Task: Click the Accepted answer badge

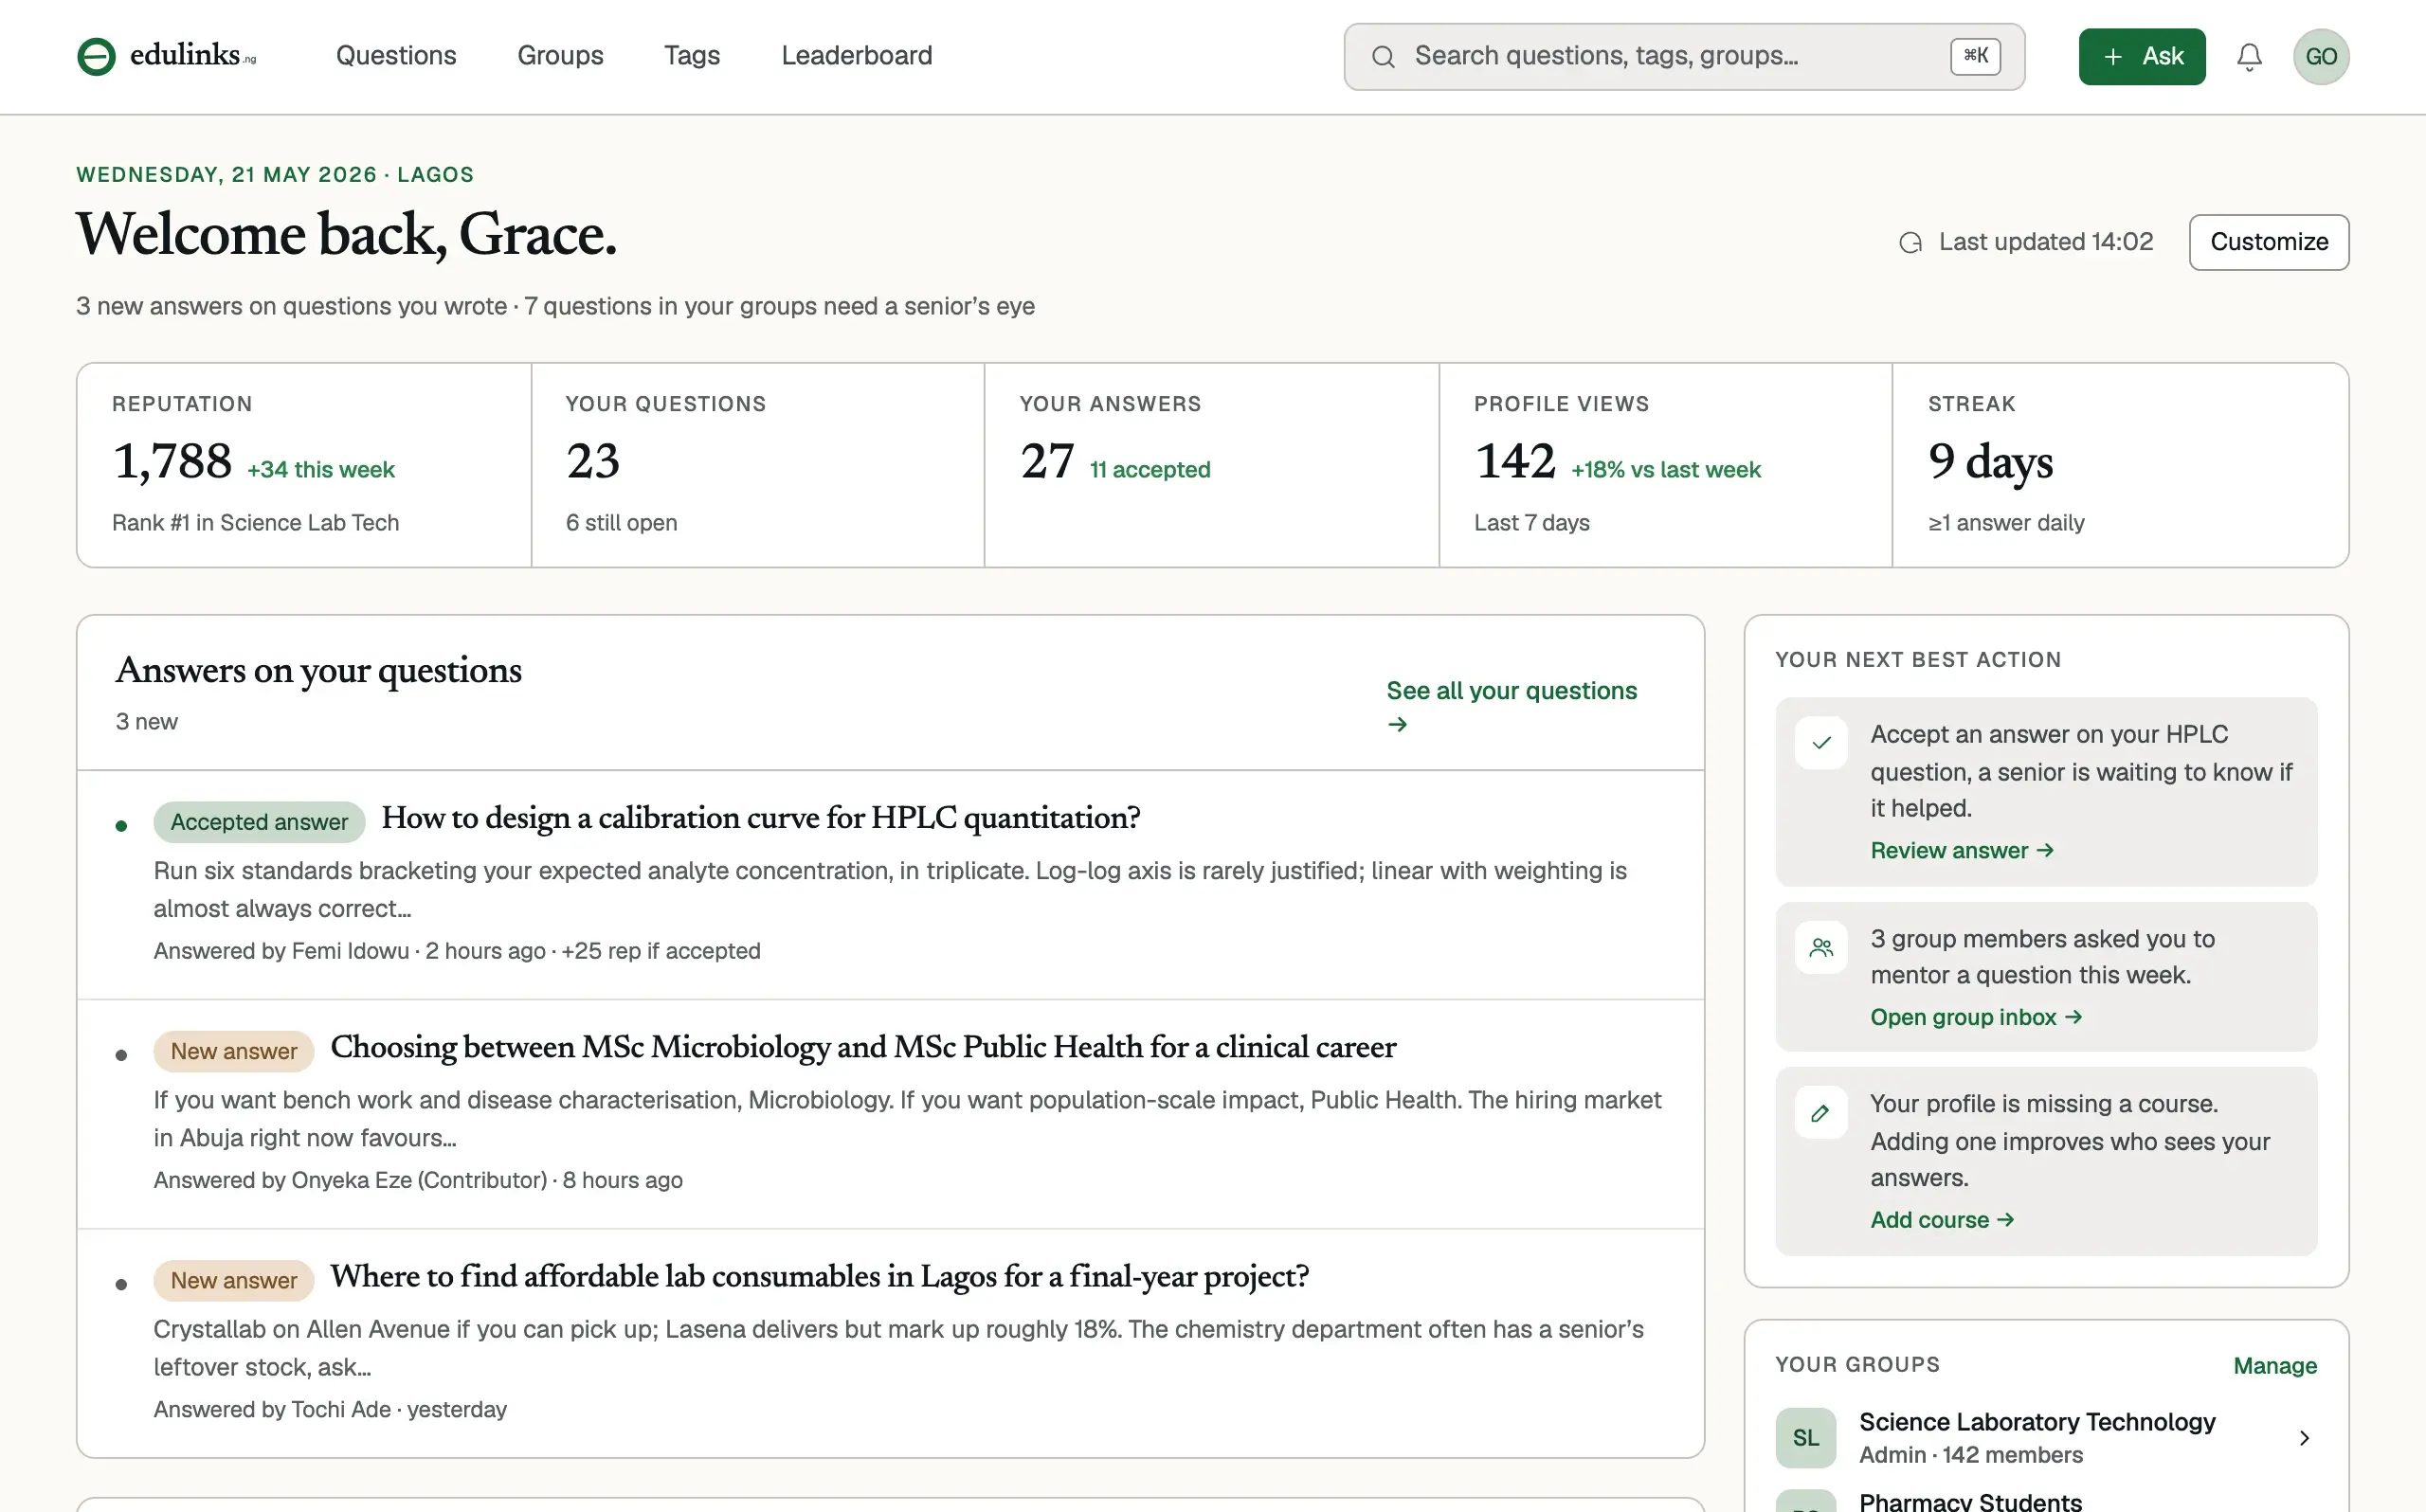Action: coord(259,822)
